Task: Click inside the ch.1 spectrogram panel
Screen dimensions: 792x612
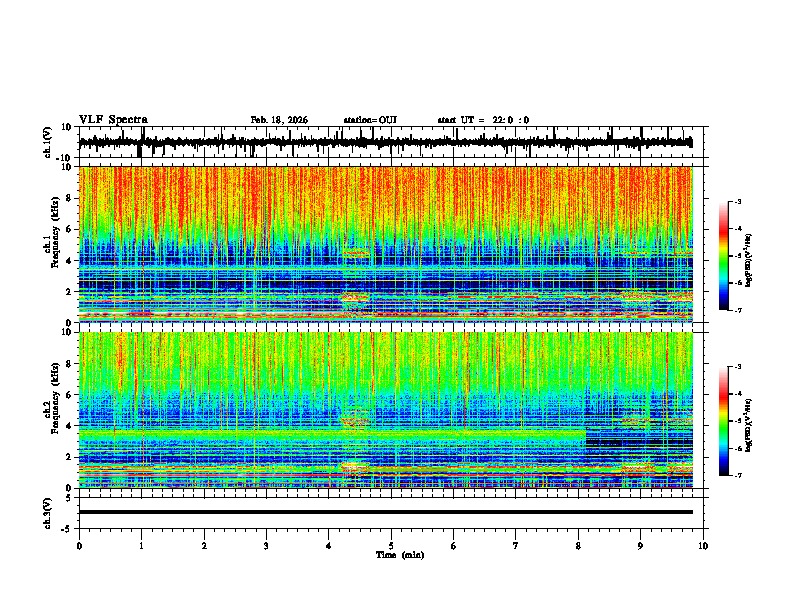Action: tap(385, 244)
